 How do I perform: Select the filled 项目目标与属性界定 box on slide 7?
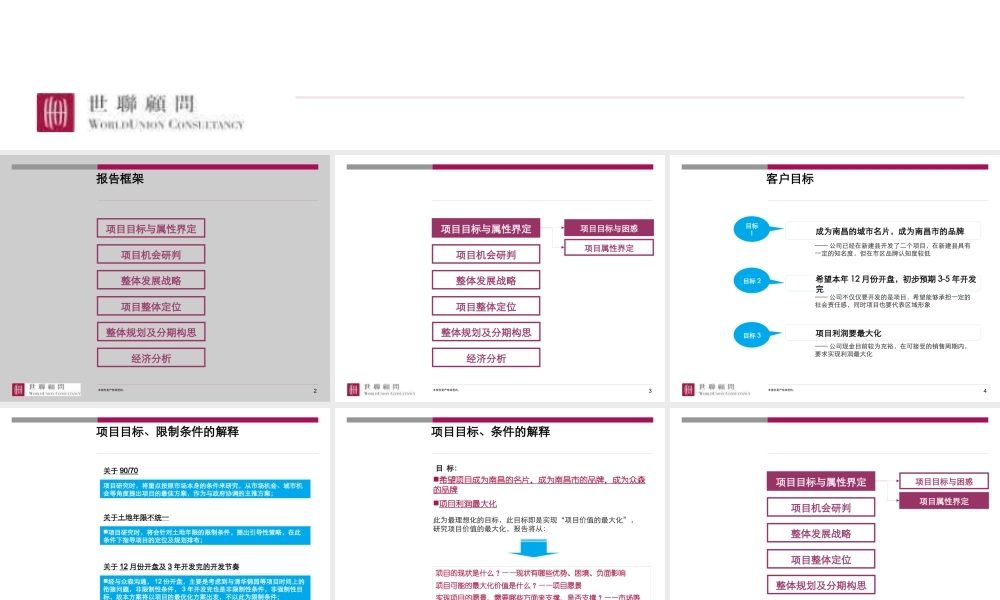coord(821,481)
